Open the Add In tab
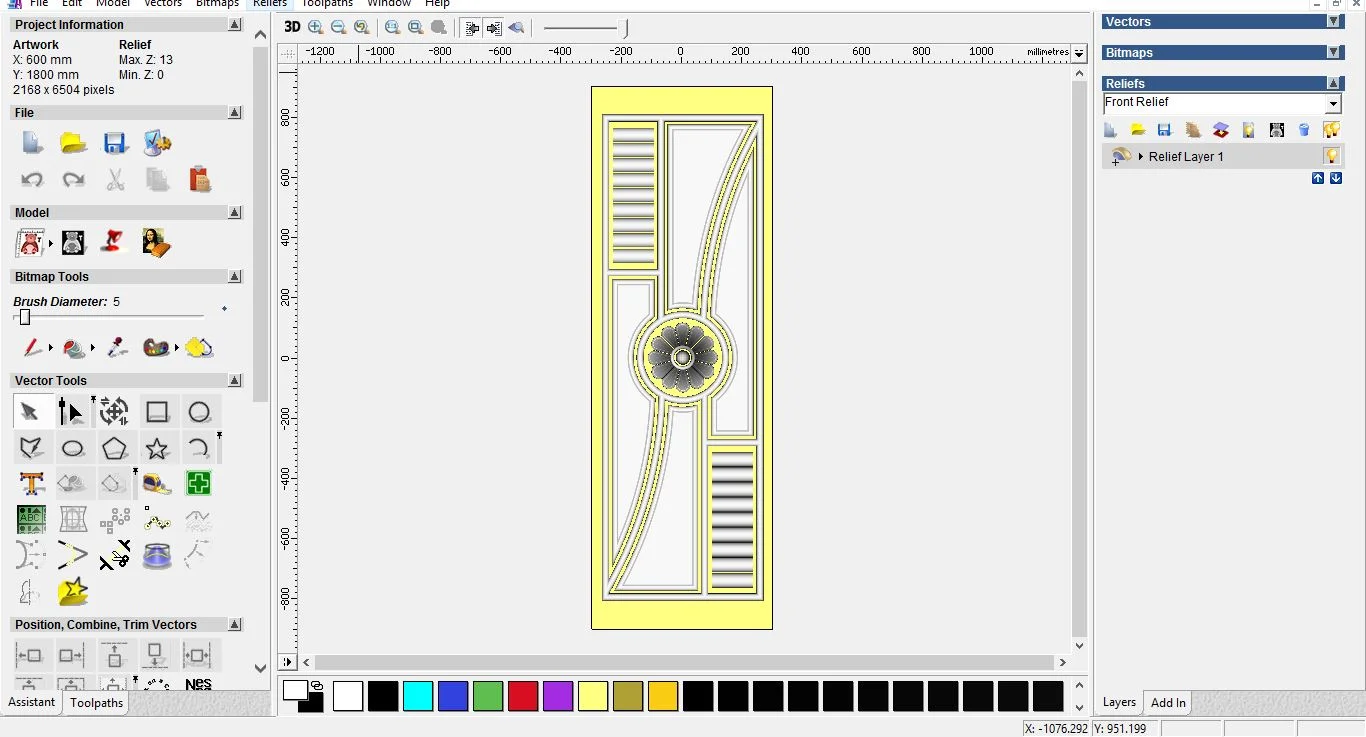 (x=1168, y=703)
